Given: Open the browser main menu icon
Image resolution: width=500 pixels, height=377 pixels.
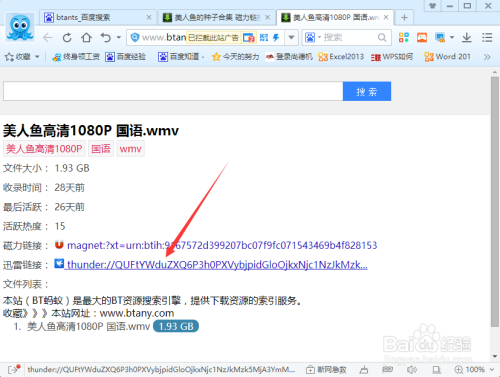Looking at the screenshot, I should coord(487,38).
